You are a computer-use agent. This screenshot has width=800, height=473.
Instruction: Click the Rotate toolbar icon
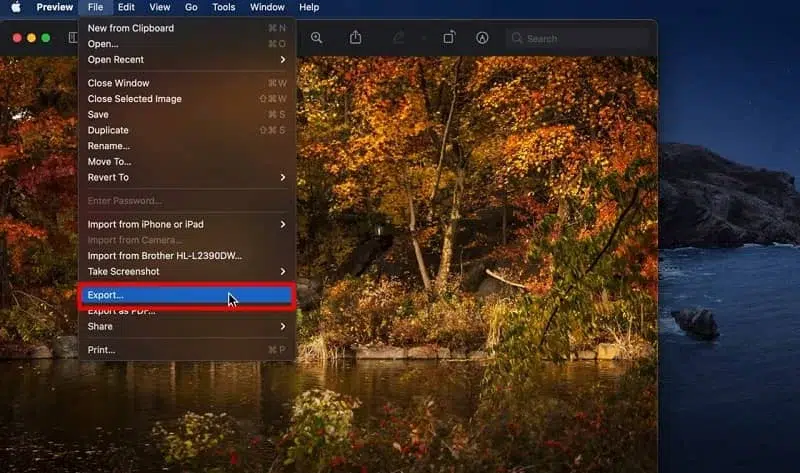click(x=449, y=37)
